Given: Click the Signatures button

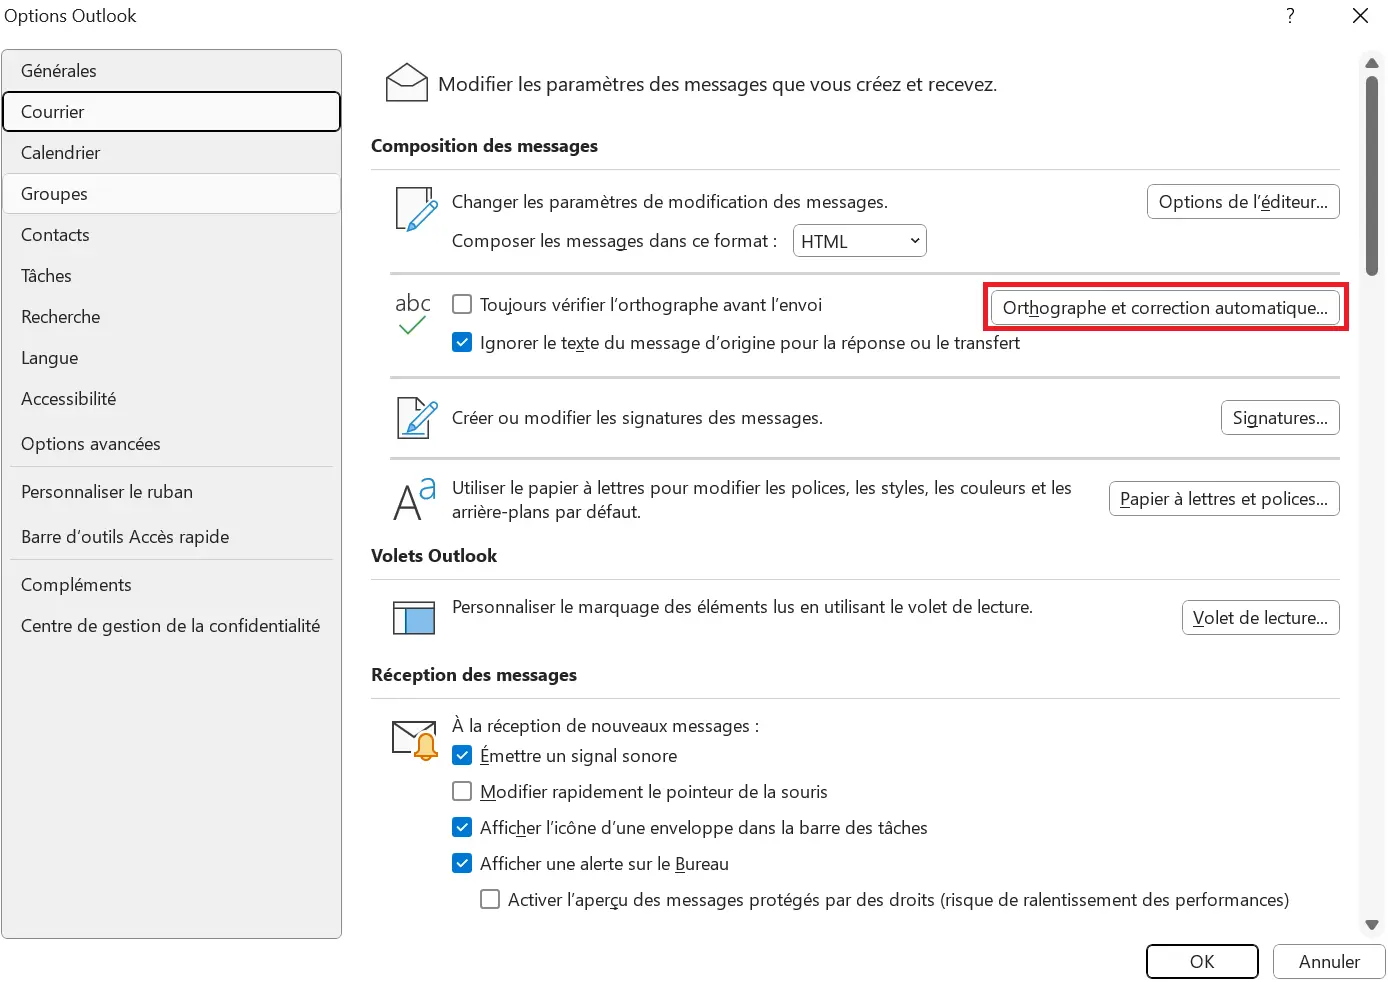Looking at the screenshot, I should pyautogui.click(x=1280, y=418).
